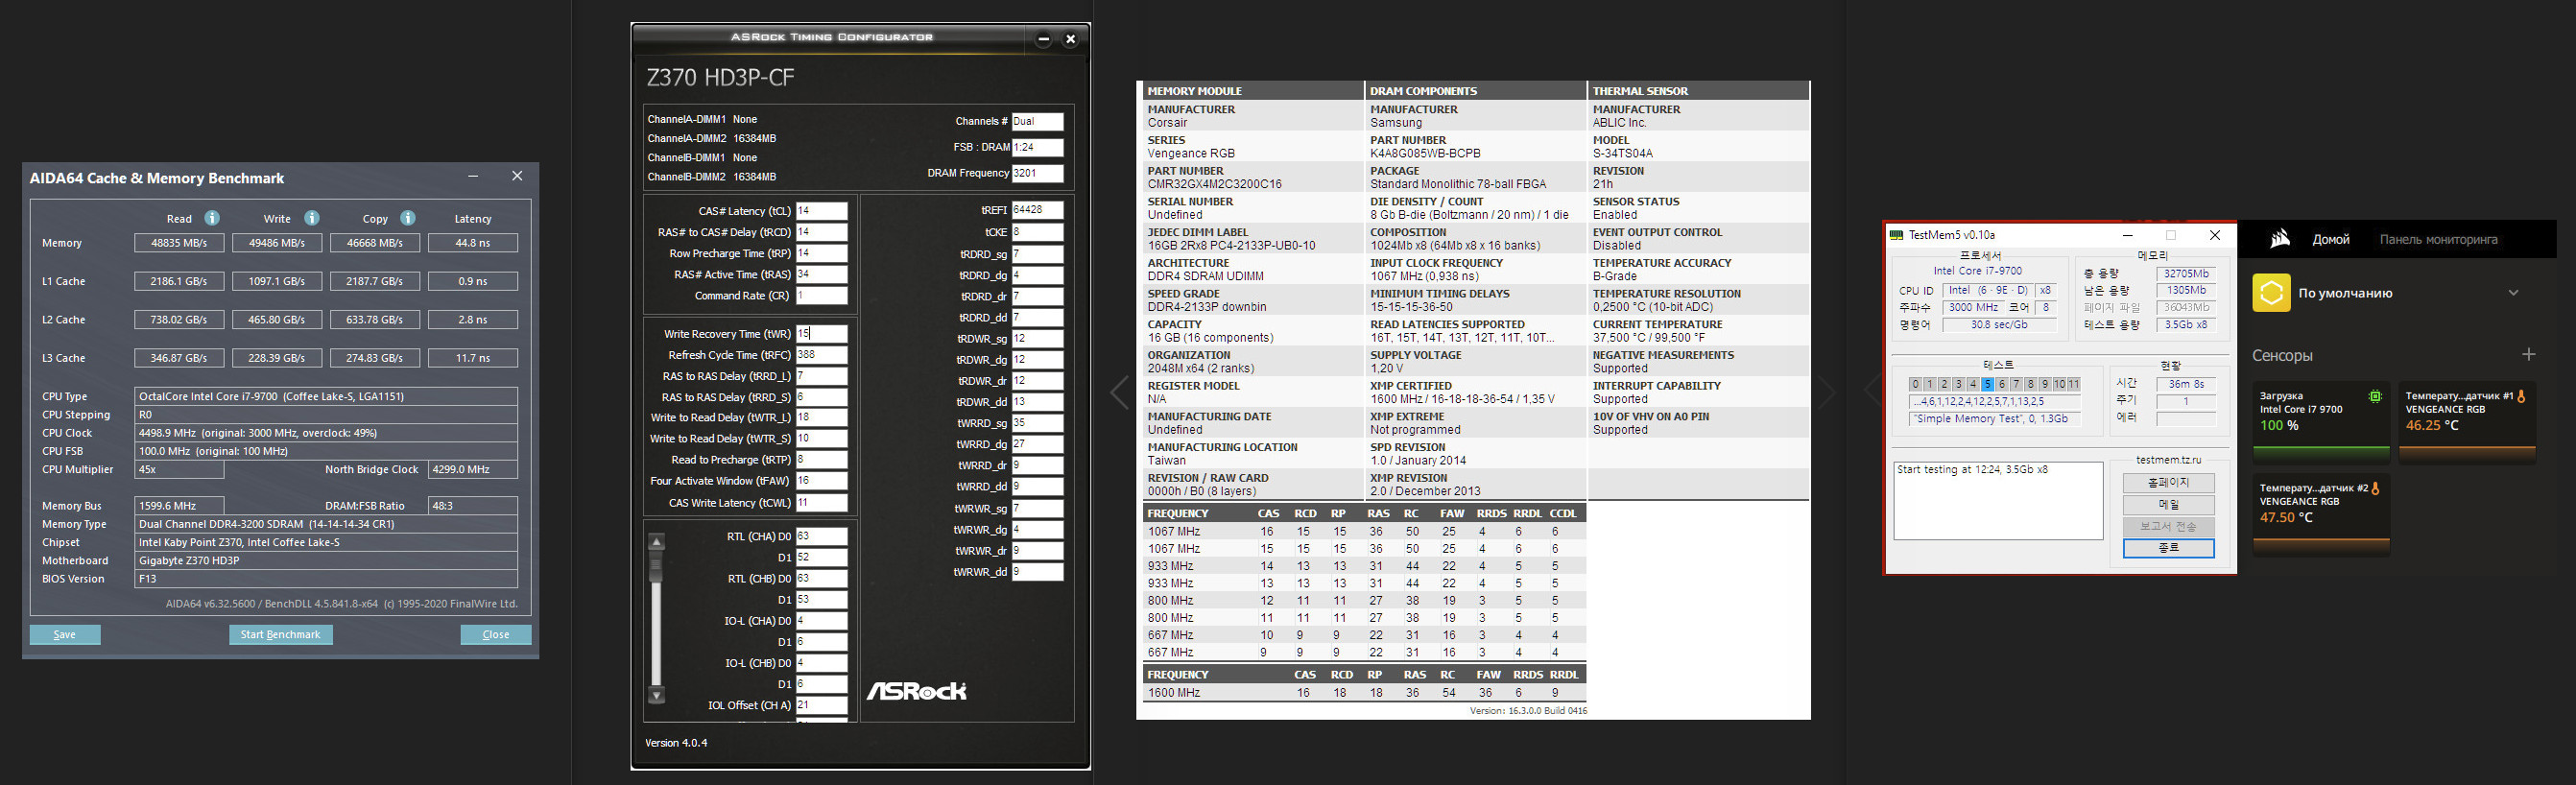2576x785 pixels.
Task: Click the Corsair sails logo
Action: click(2280, 239)
